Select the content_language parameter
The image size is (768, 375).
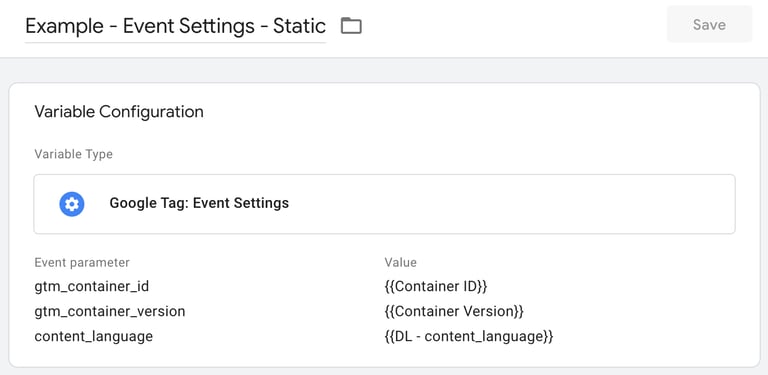point(94,337)
